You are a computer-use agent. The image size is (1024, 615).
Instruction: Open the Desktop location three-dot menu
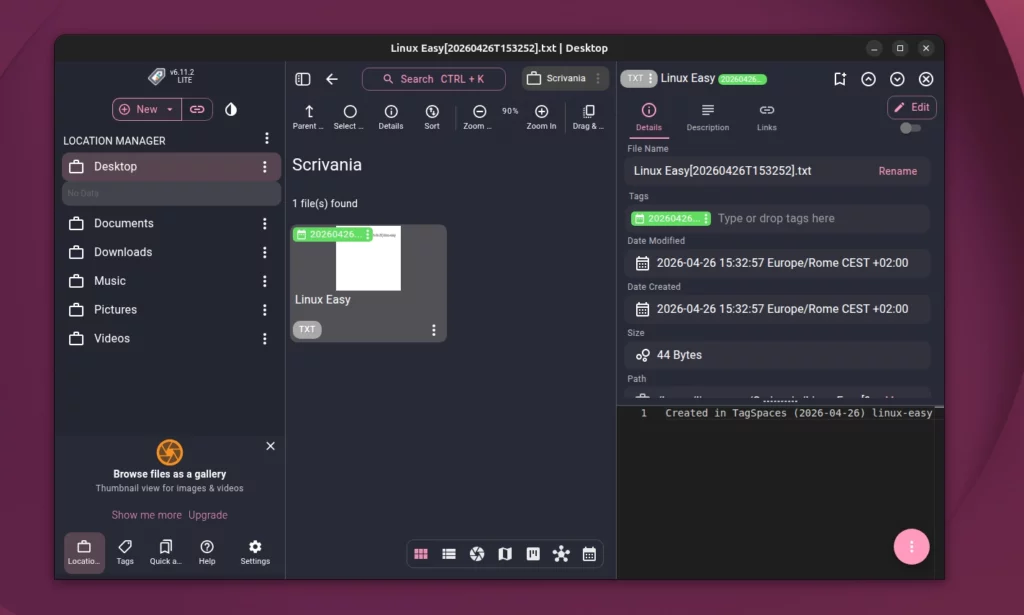(x=265, y=166)
